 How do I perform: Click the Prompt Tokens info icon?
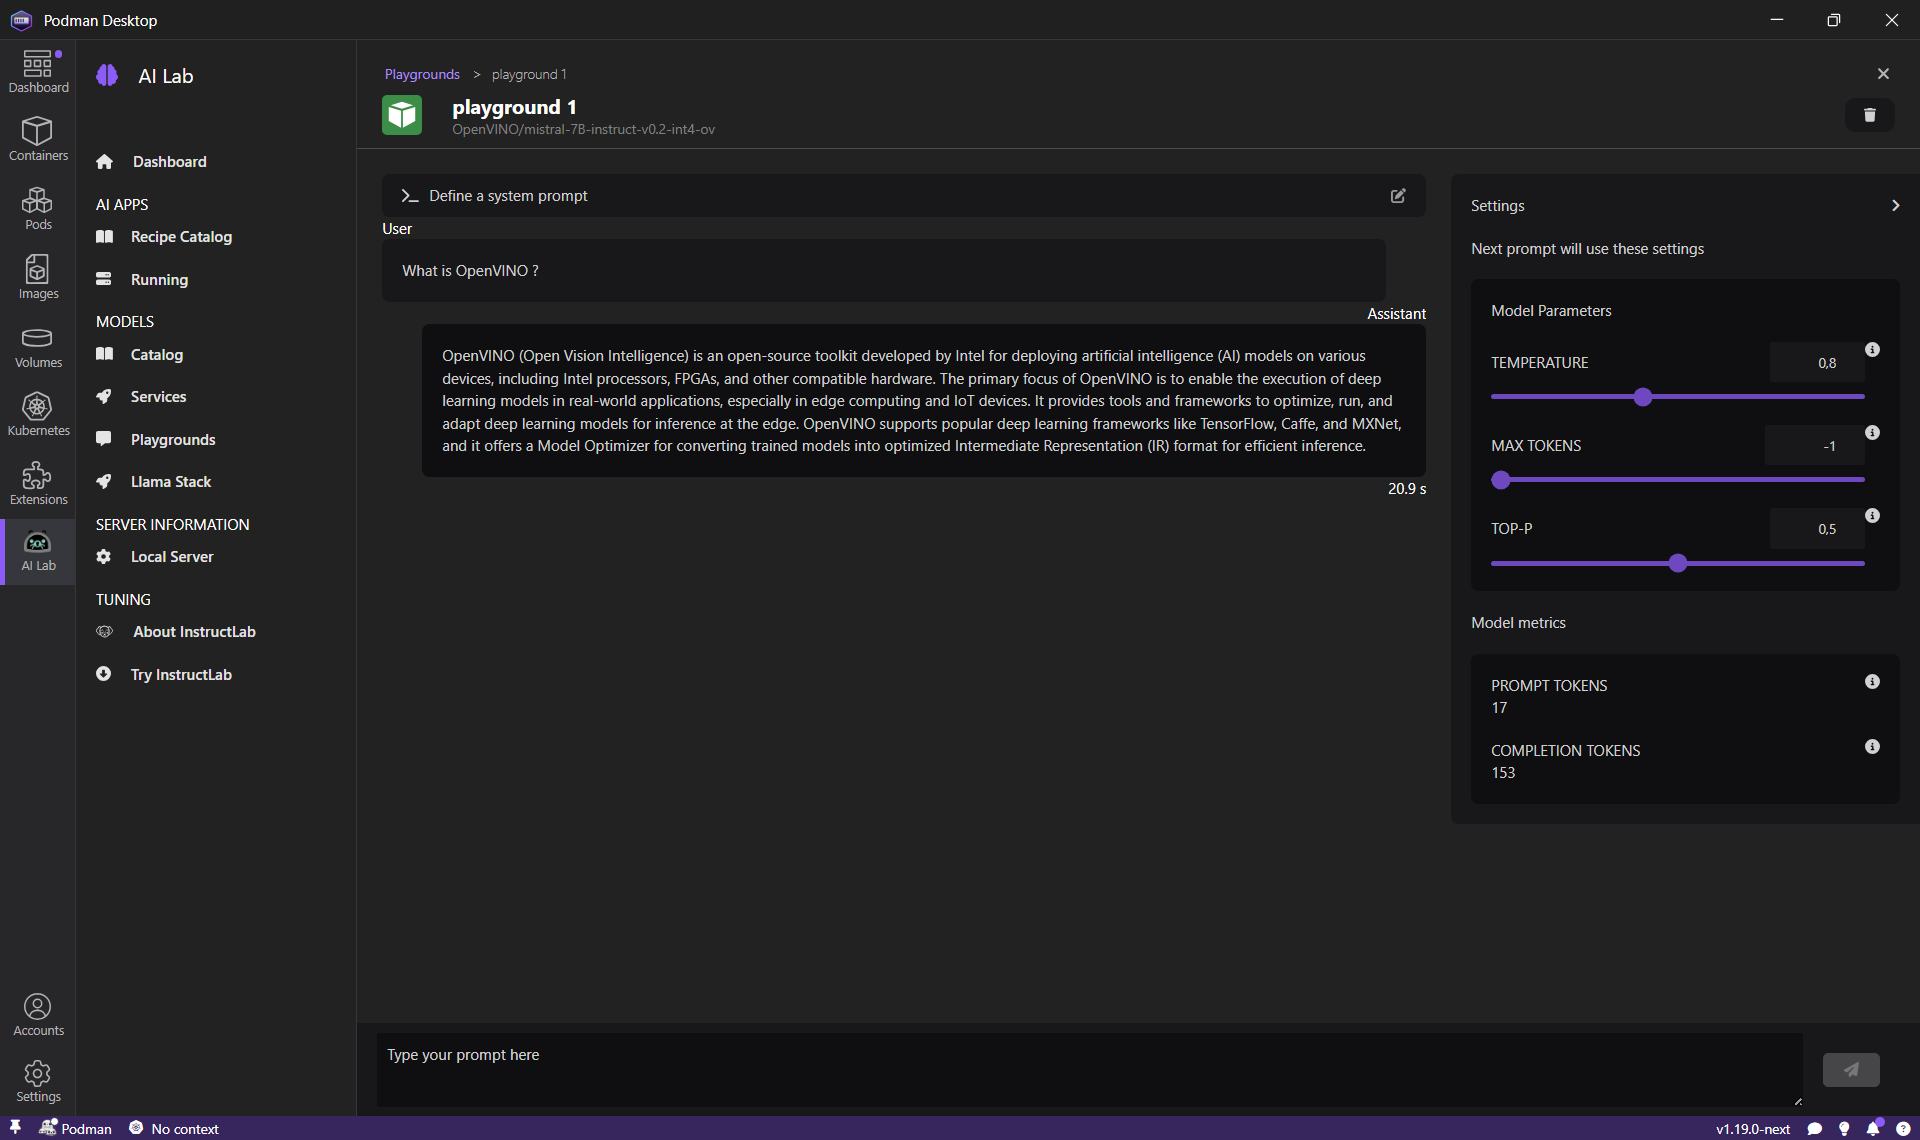point(1872,682)
